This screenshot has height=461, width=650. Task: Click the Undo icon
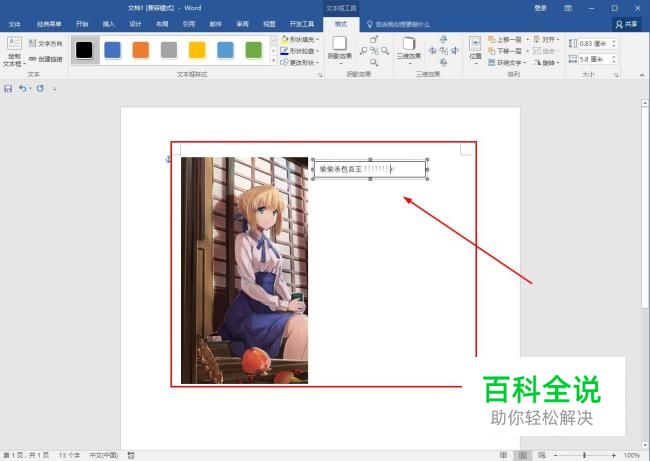pos(22,88)
